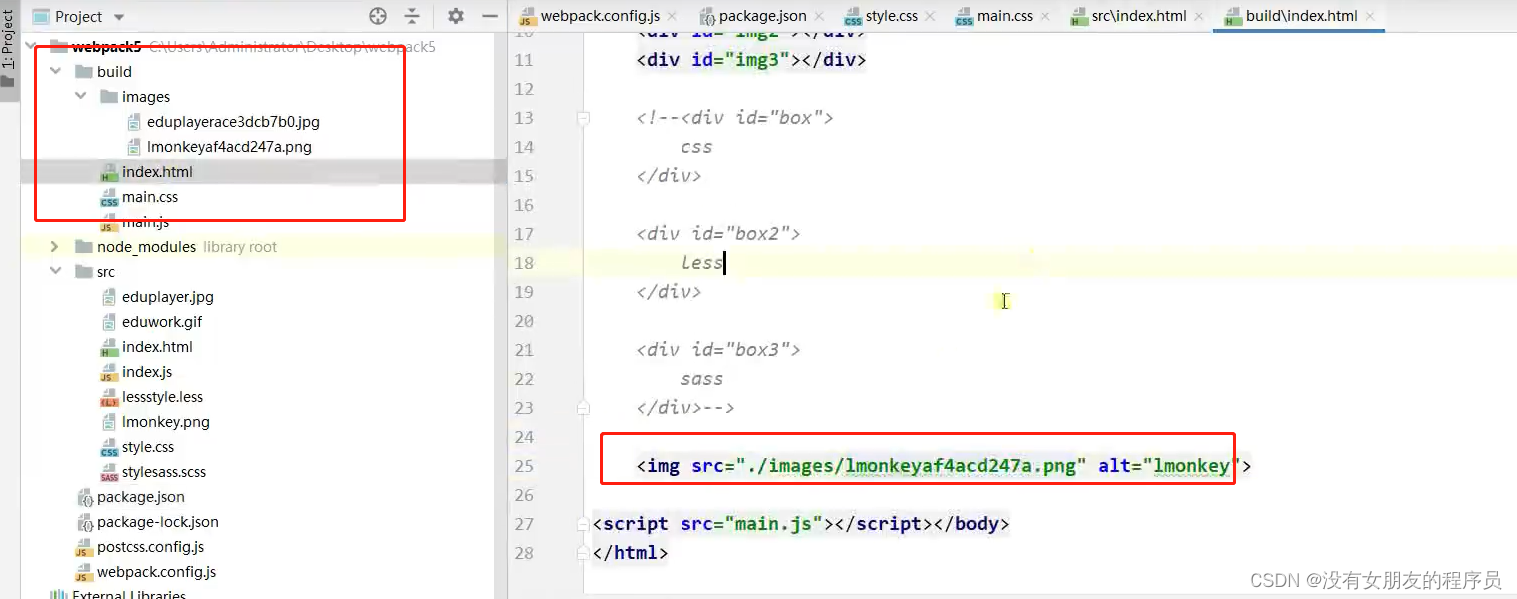This screenshot has width=1517, height=599.
Task: Click the 'div id="img3"' code line
Action: click(x=751, y=60)
